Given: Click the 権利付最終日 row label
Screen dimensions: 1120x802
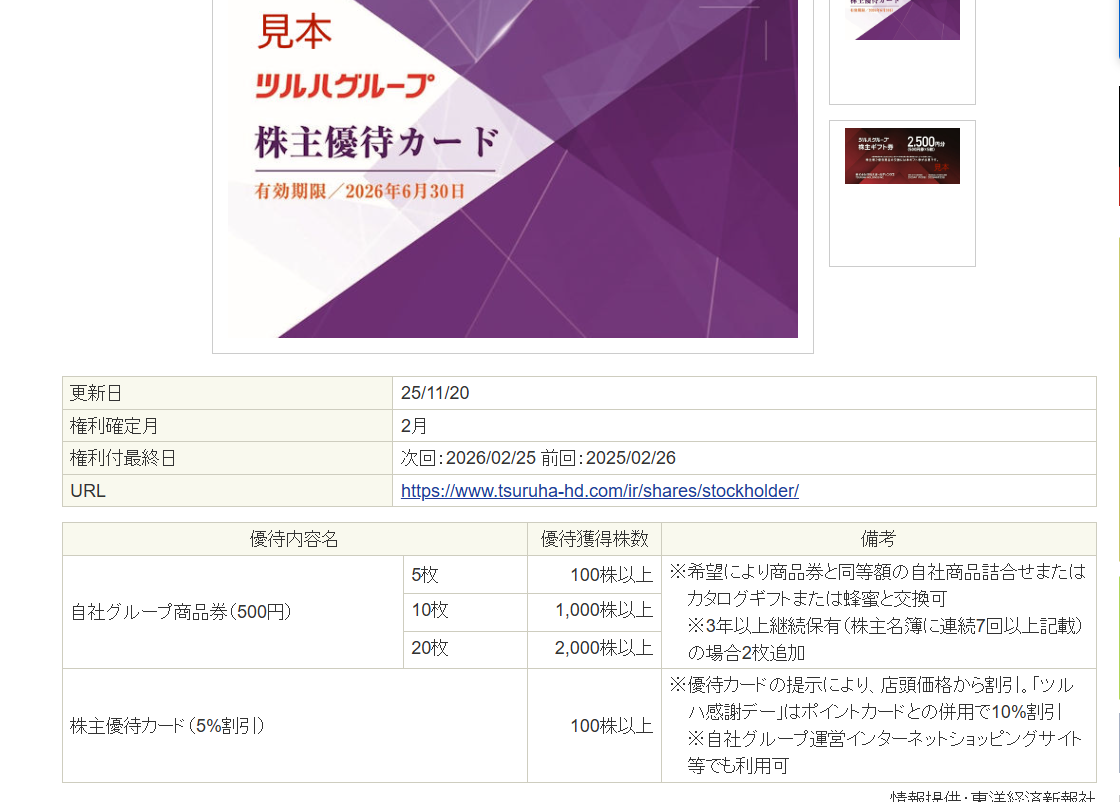Looking at the screenshot, I should click(x=123, y=459).
